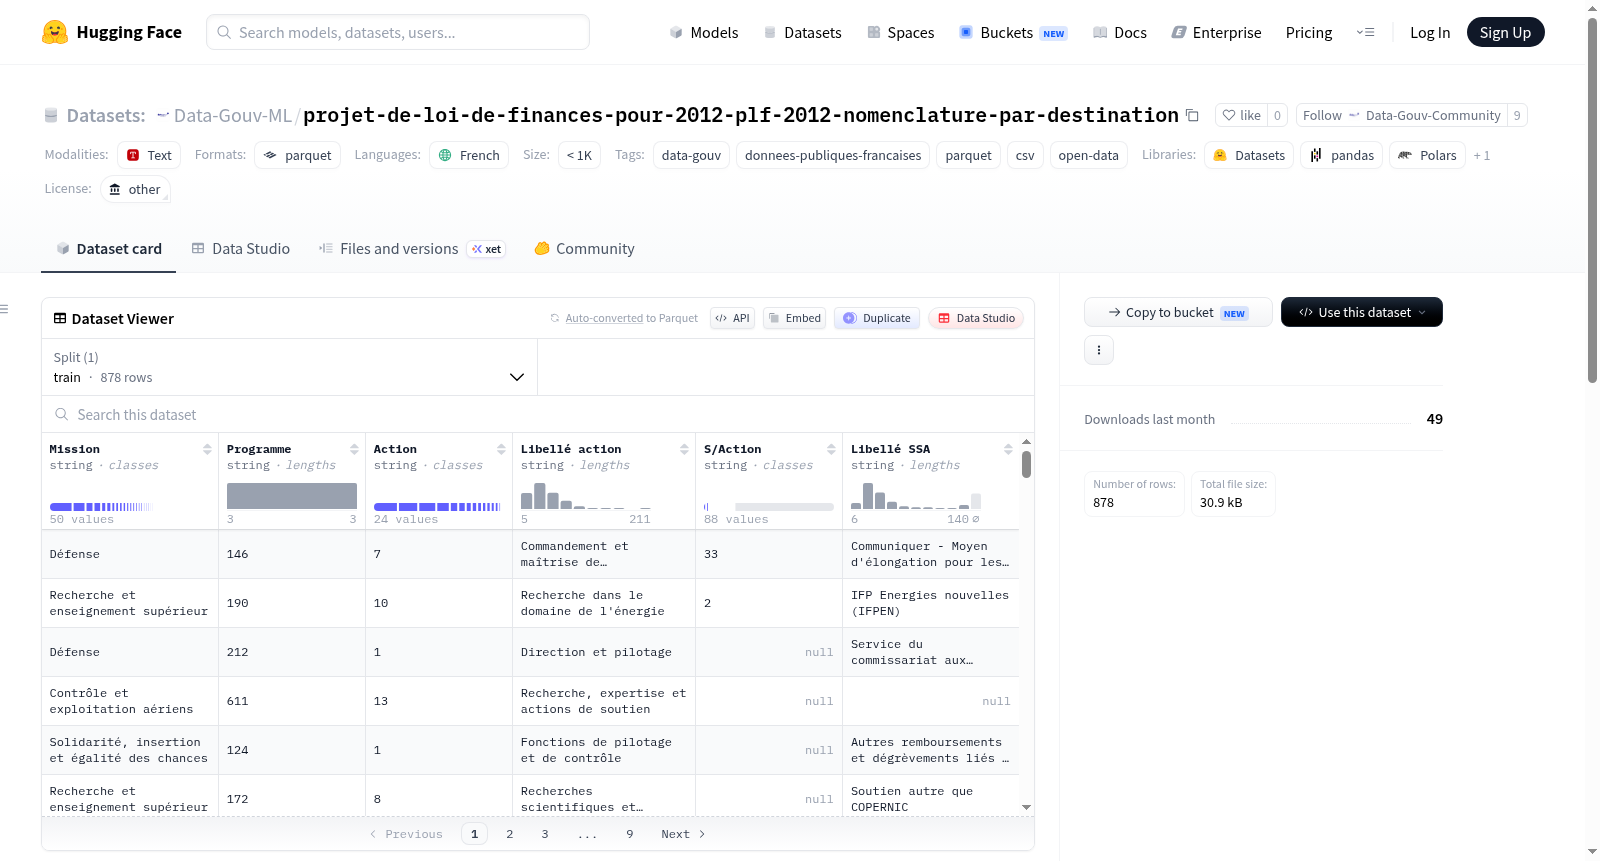Like this dataset
1600x861 pixels.
[1241, 115]
